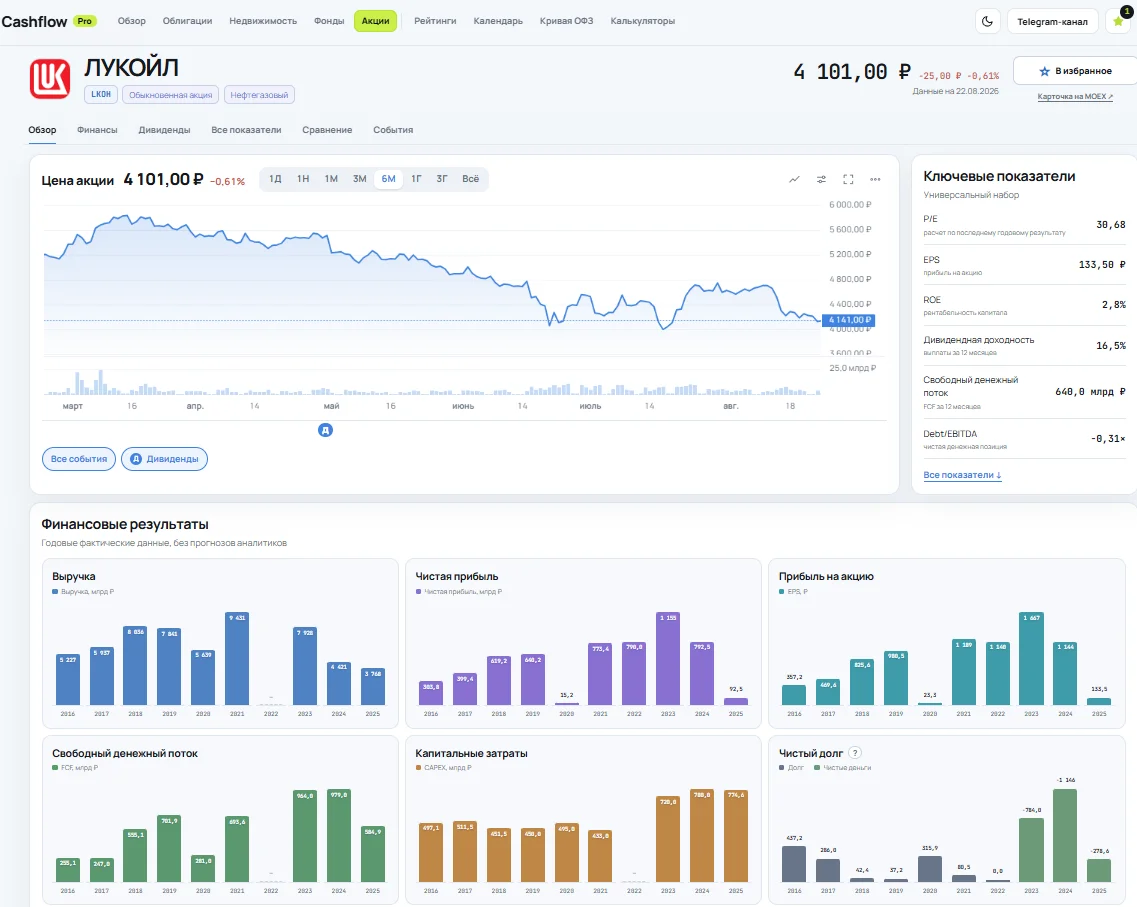Click Дивидендная доходность 16,5% value

pos(1110,346)
